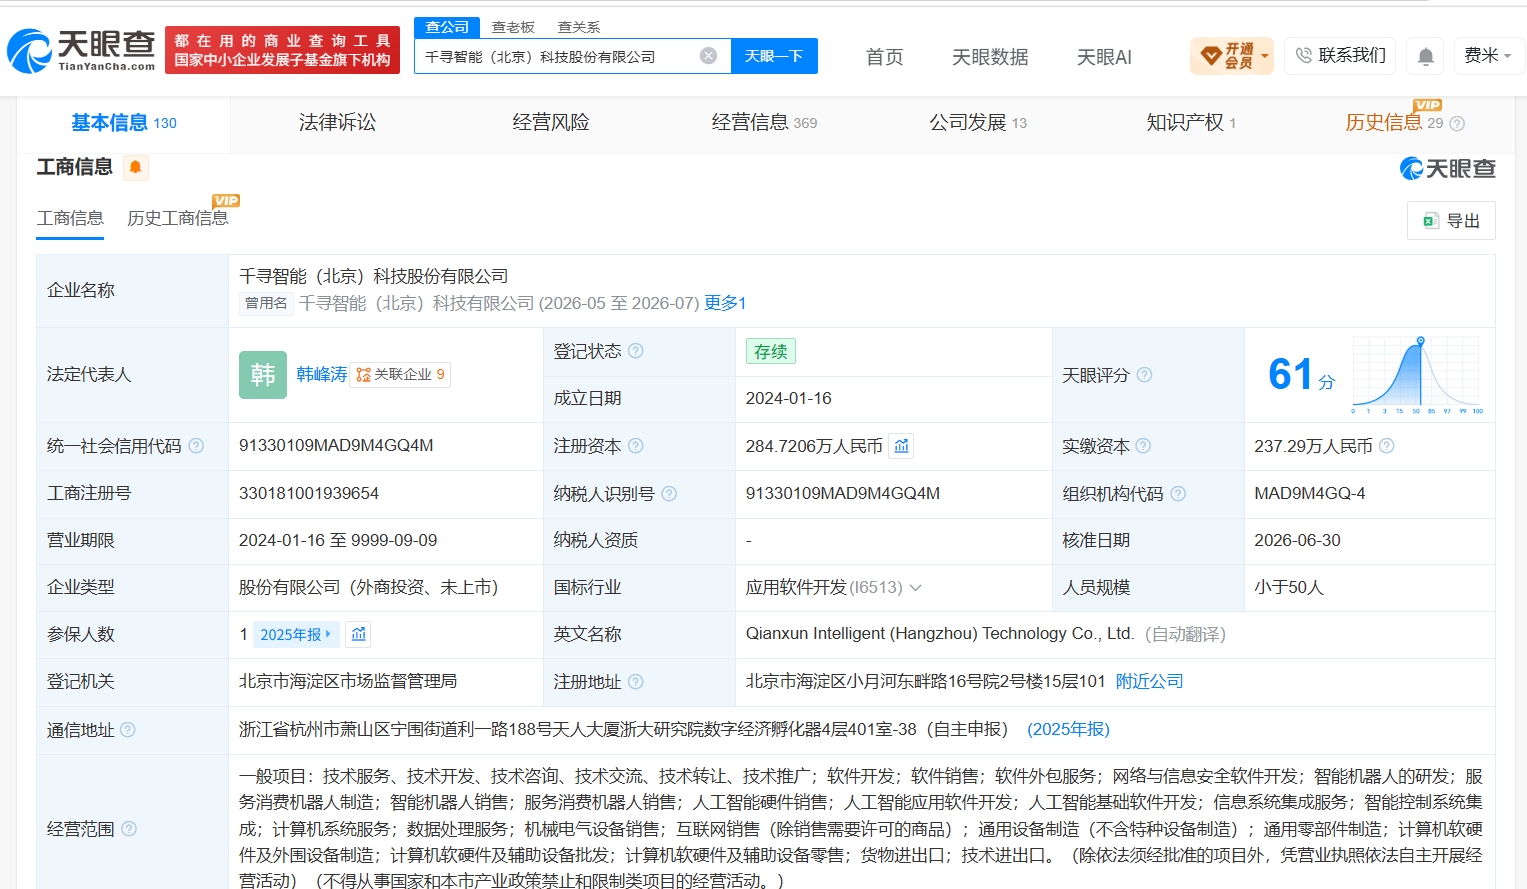
Task: Click 登记机关 value 北京市海淀区市场监督管理局
Action: pos(348,682)
